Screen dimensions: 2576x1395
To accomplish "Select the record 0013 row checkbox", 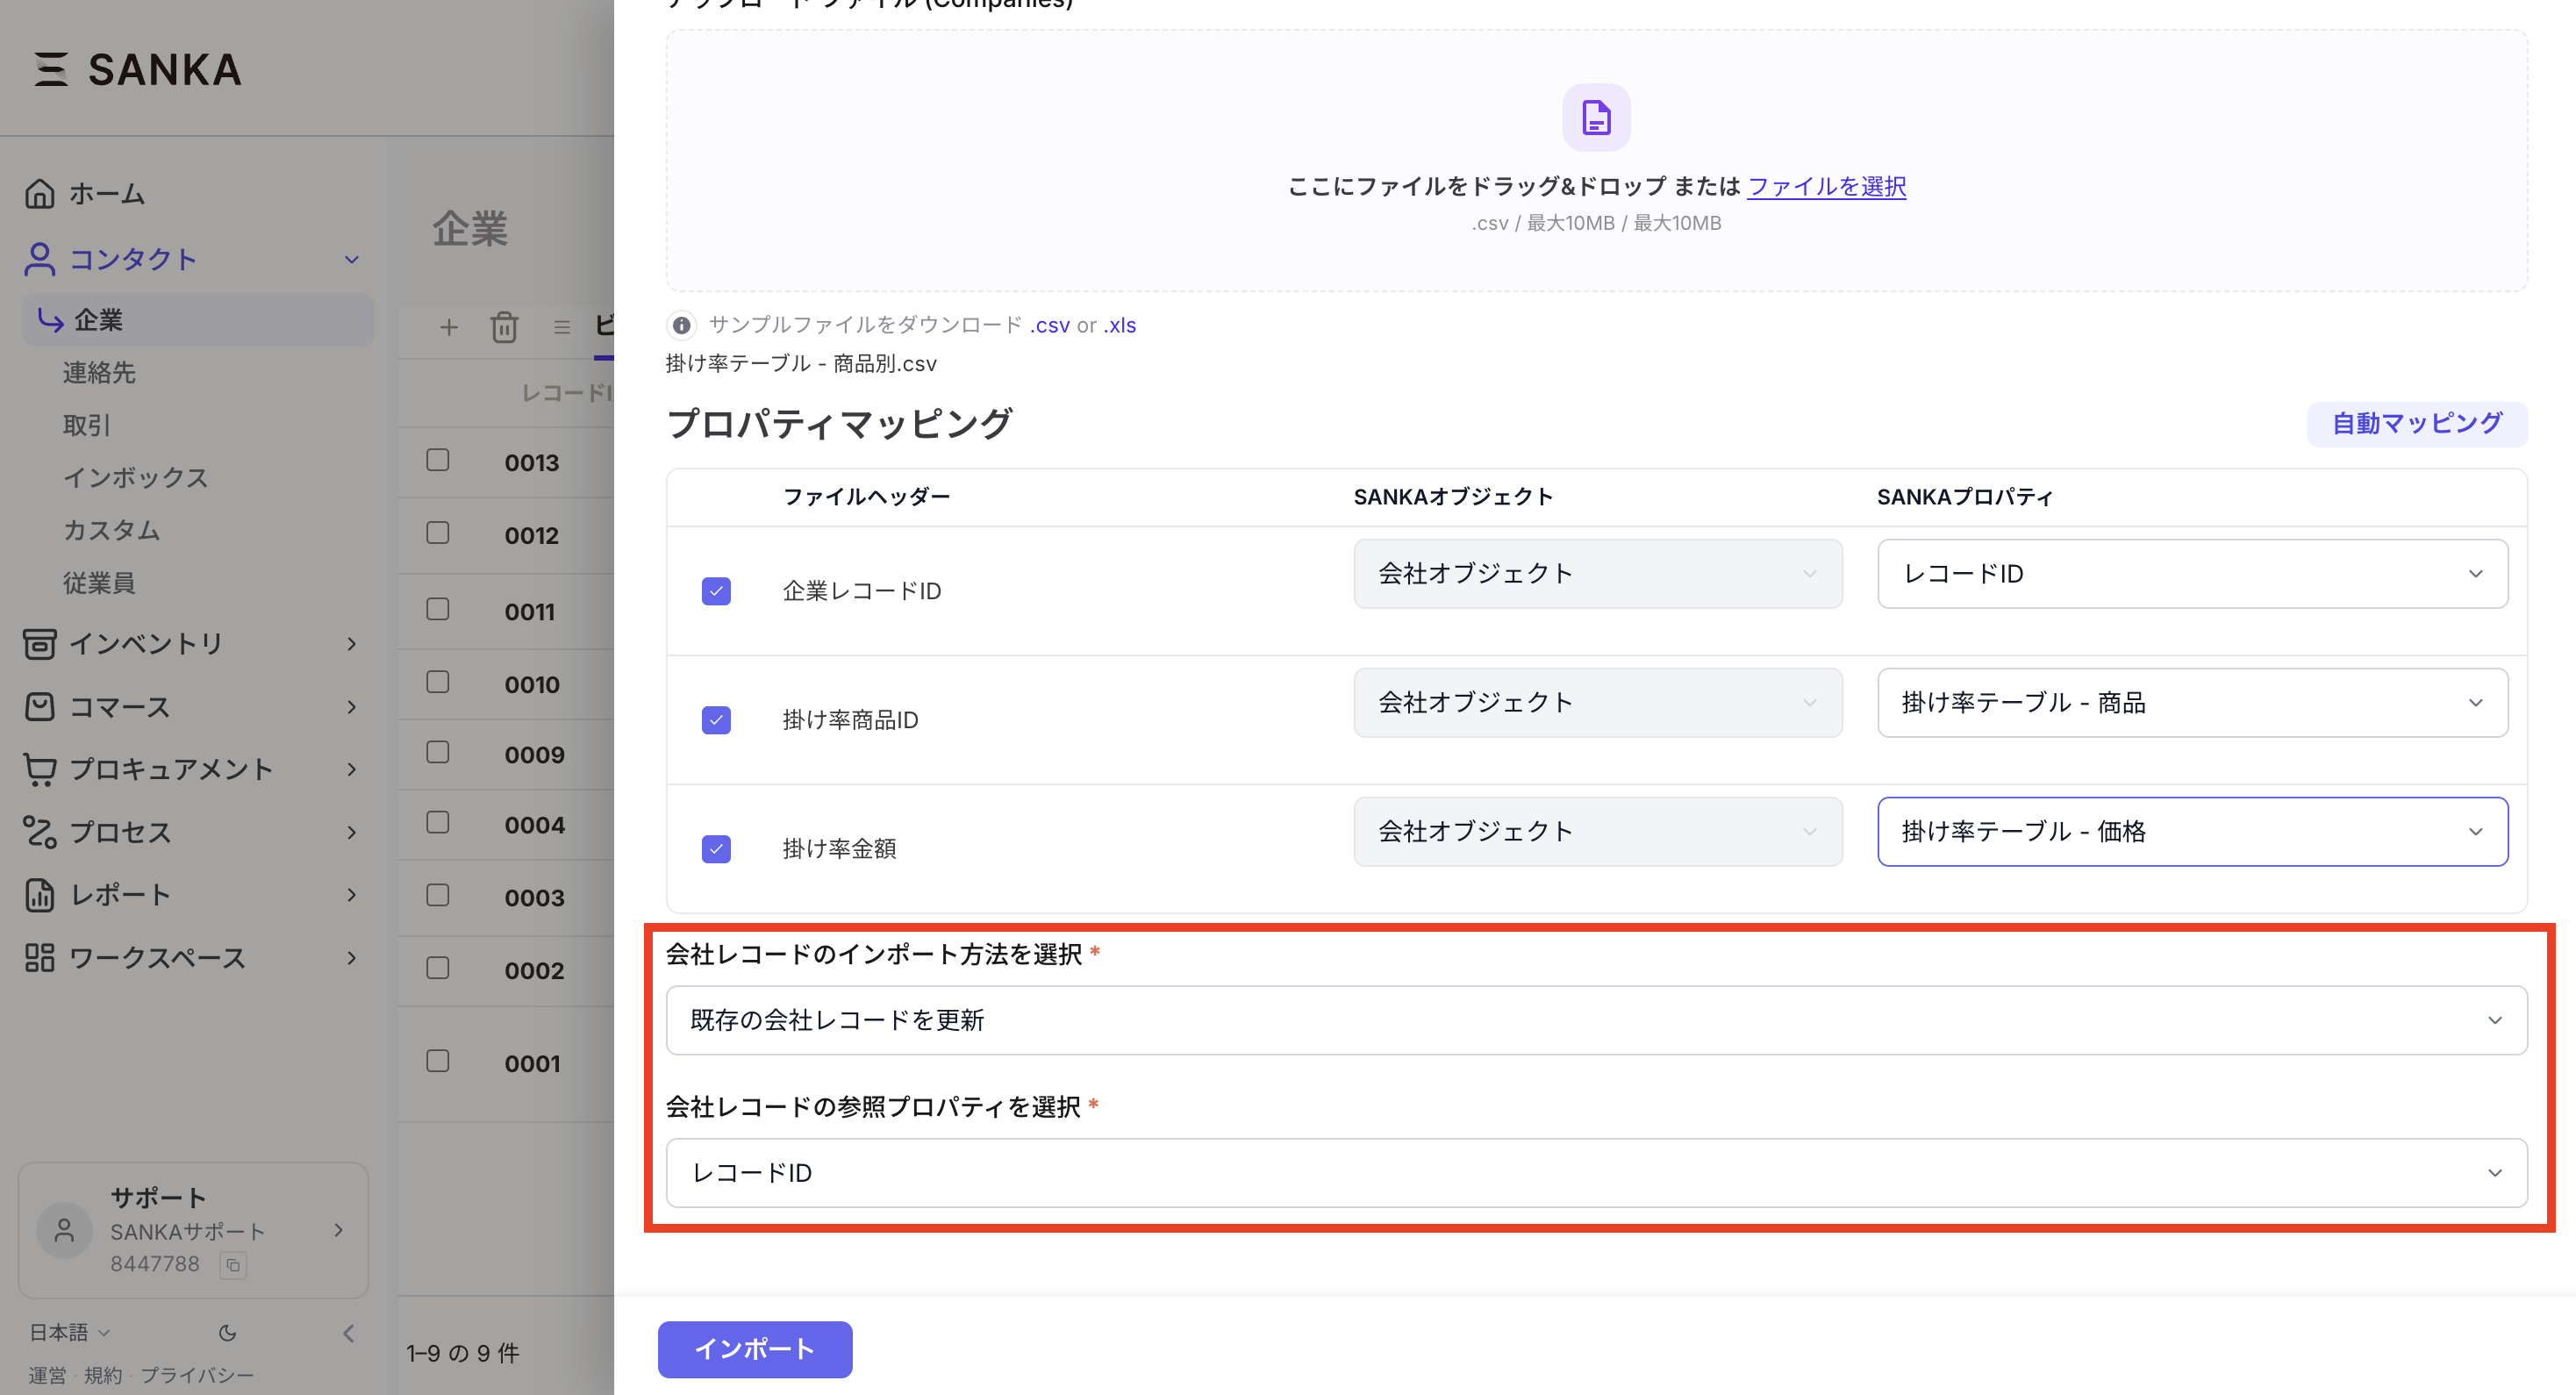I will click(x=438, y=460).
